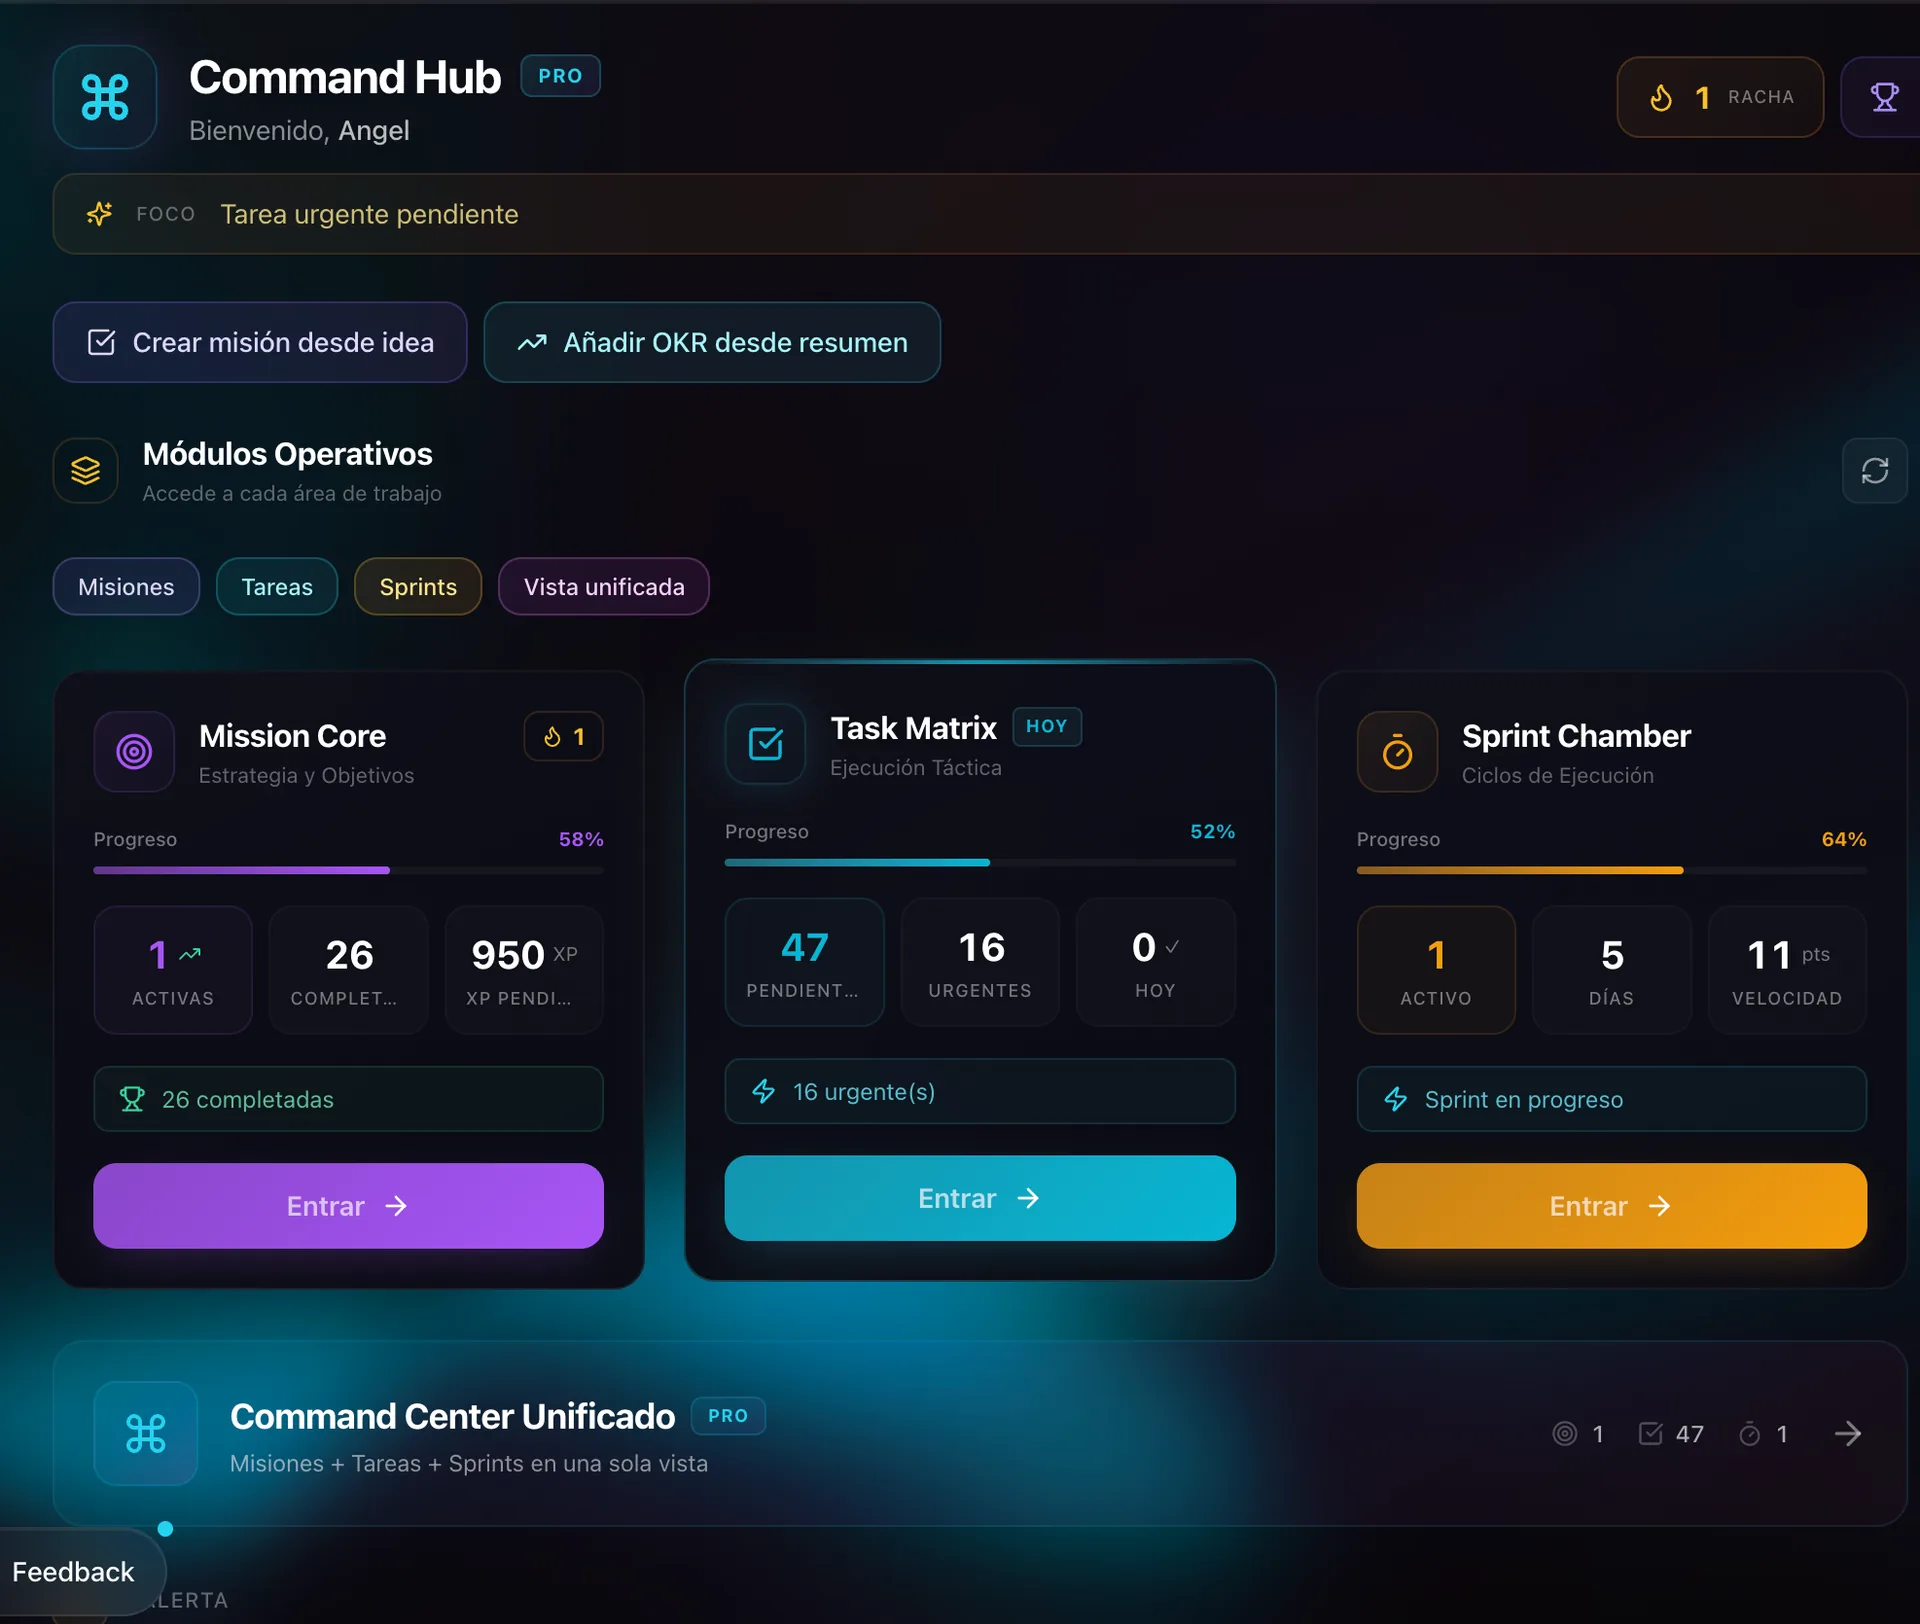The height and width of the screenshot is (1624, 1920).
Task: Toggle the Vista unificada filter chip
Action: pos(603,586)
